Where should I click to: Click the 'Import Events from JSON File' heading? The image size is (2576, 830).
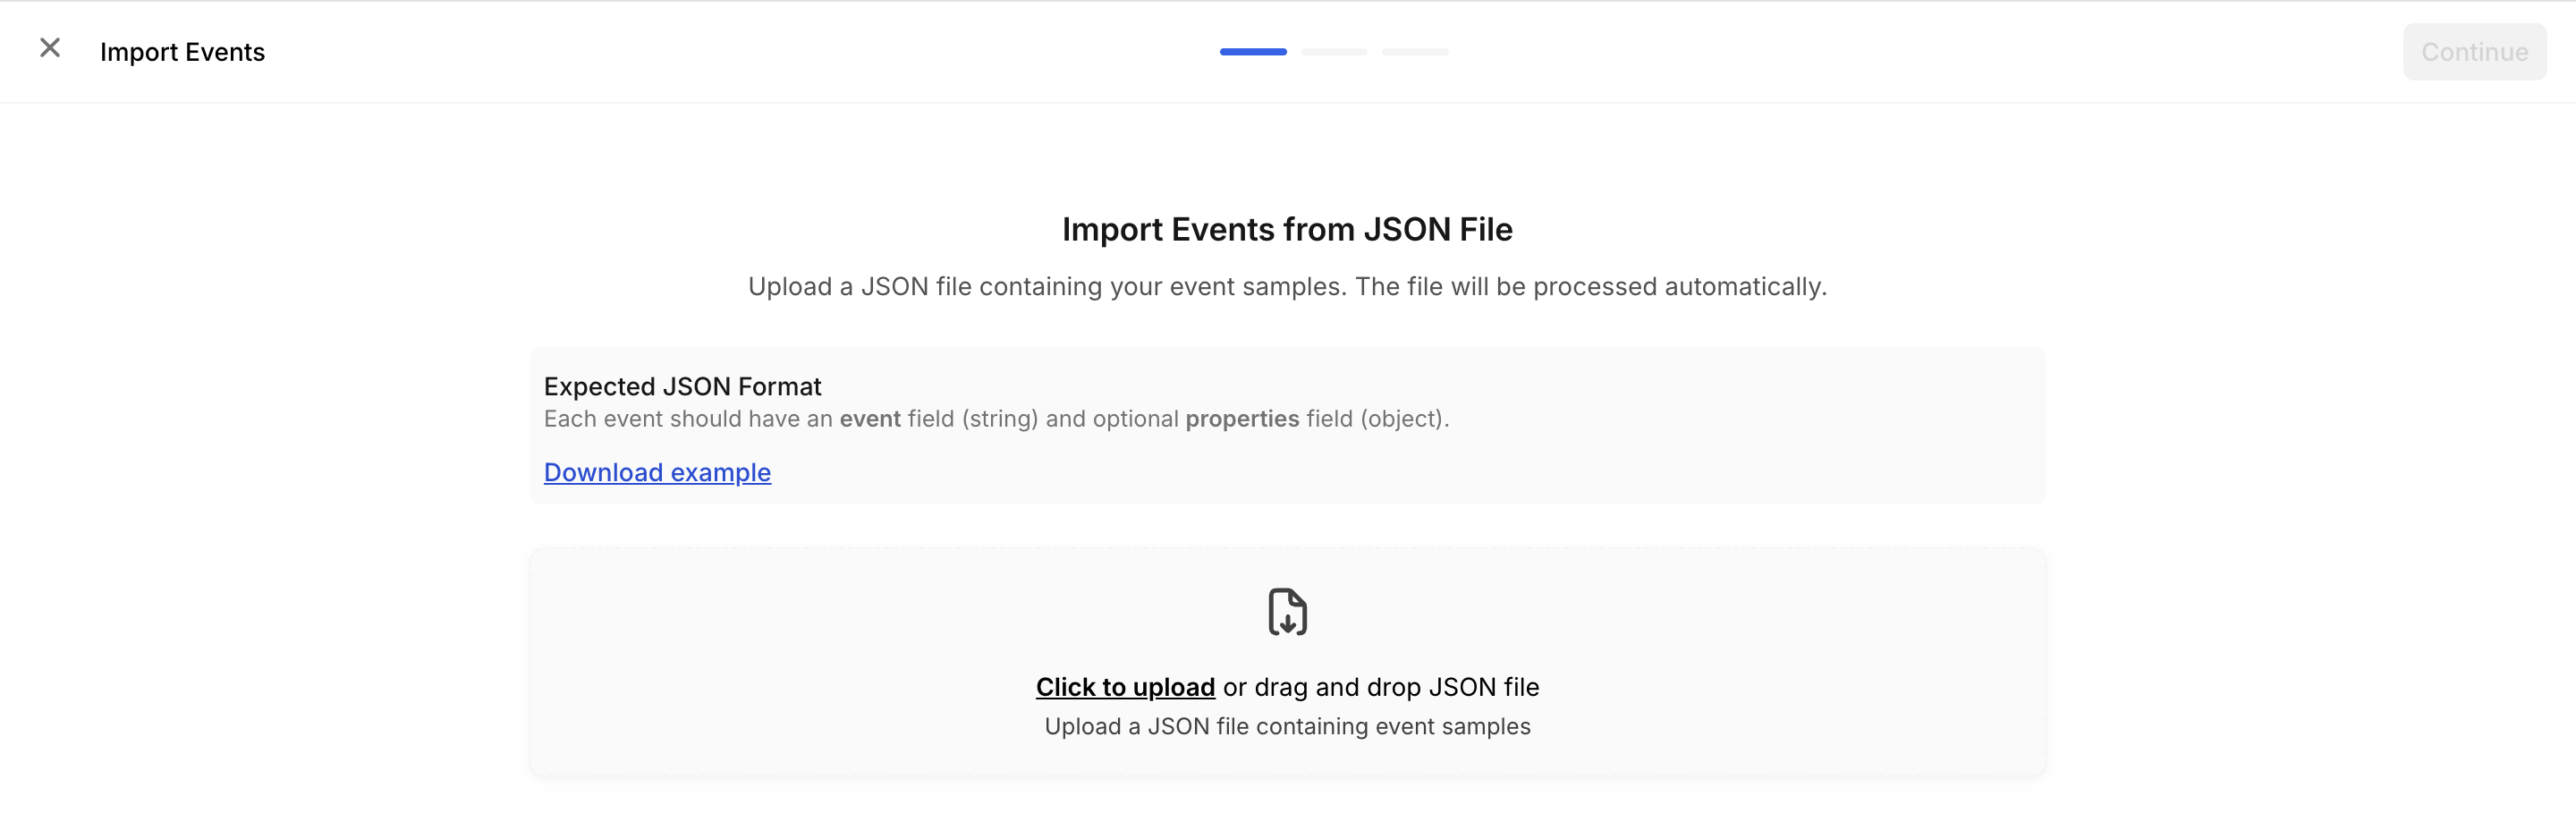point(1287,230)
